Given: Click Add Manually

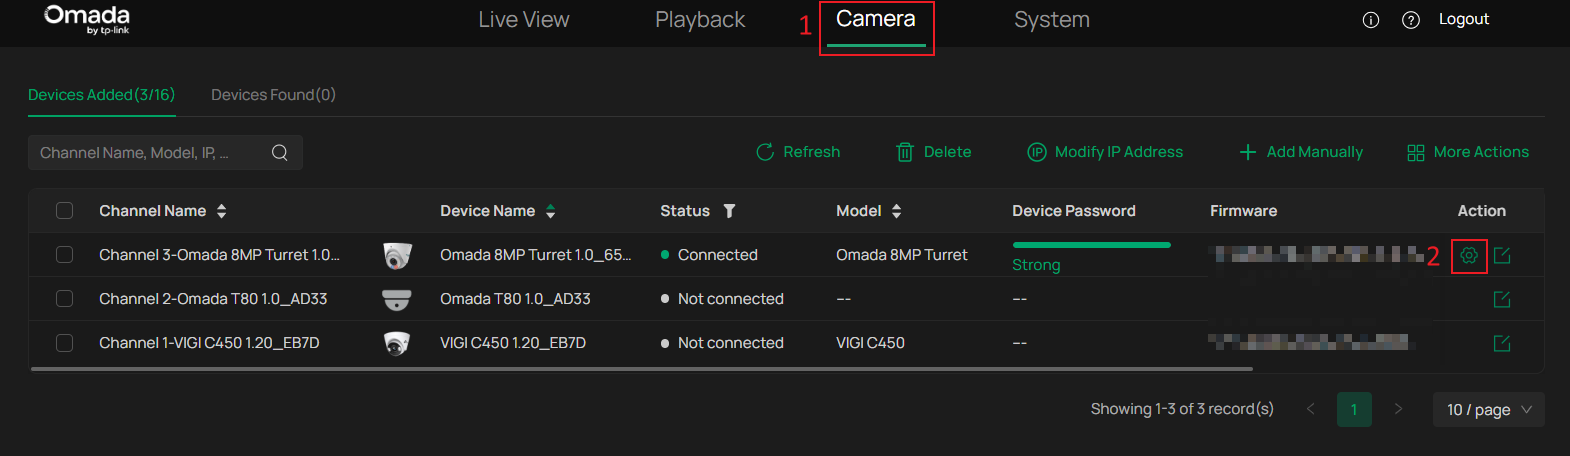Looking at the screenshot, I should (1301, 152).
